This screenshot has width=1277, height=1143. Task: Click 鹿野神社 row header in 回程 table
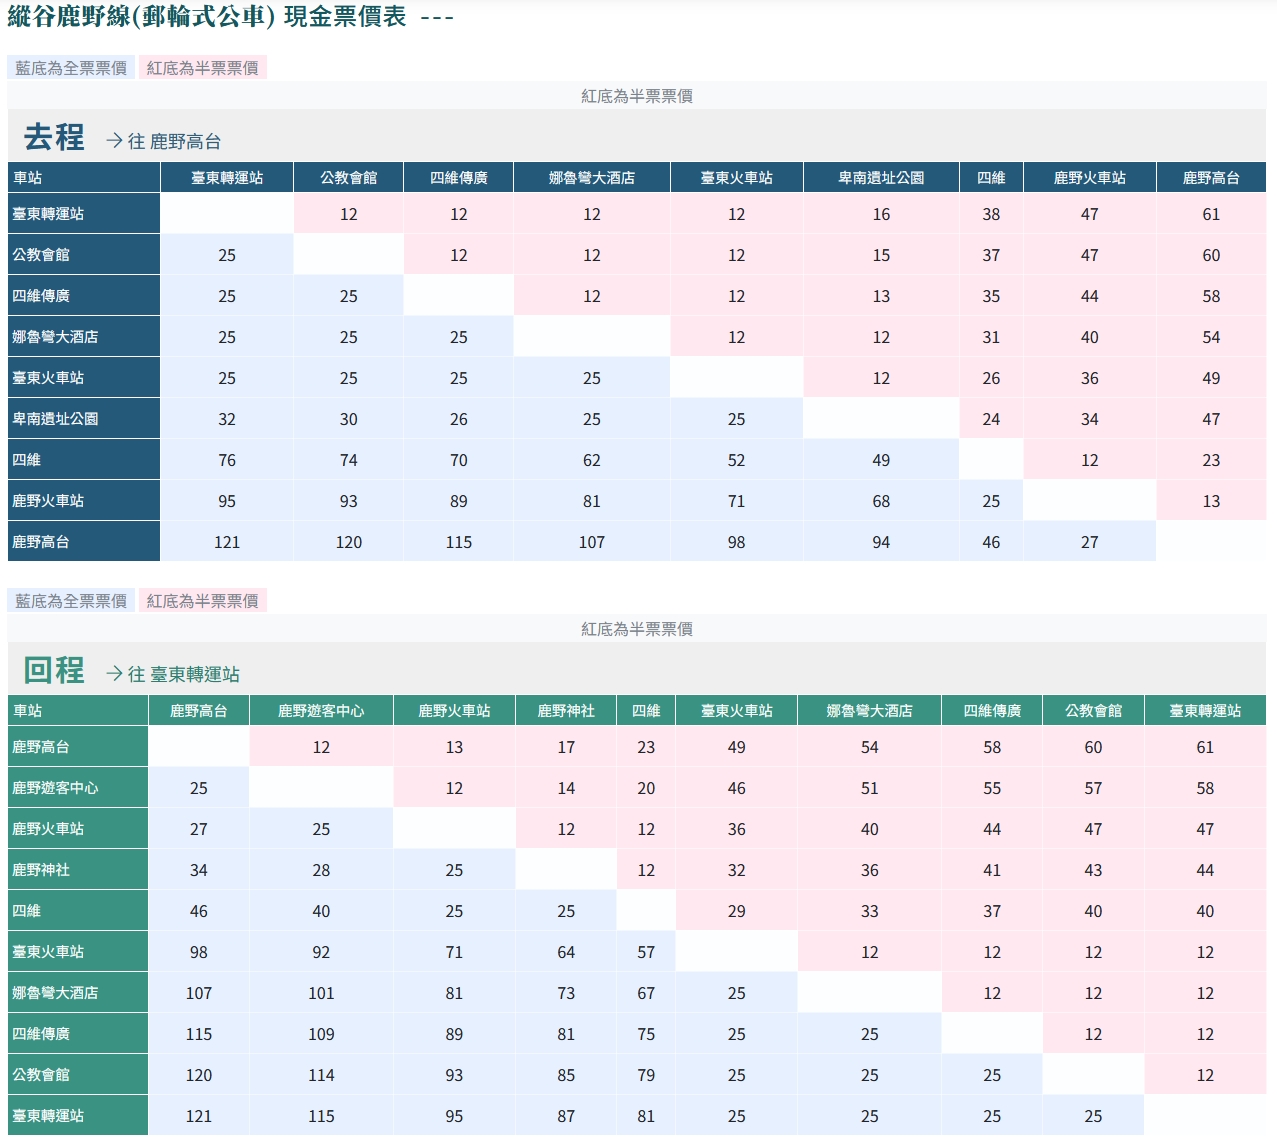(x=41, y=870)
